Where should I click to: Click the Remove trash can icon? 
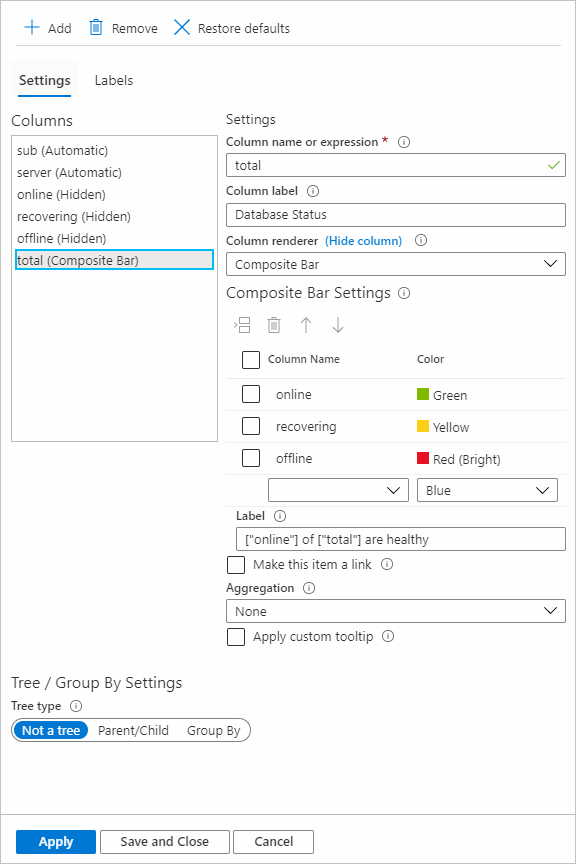pos(96,27)
